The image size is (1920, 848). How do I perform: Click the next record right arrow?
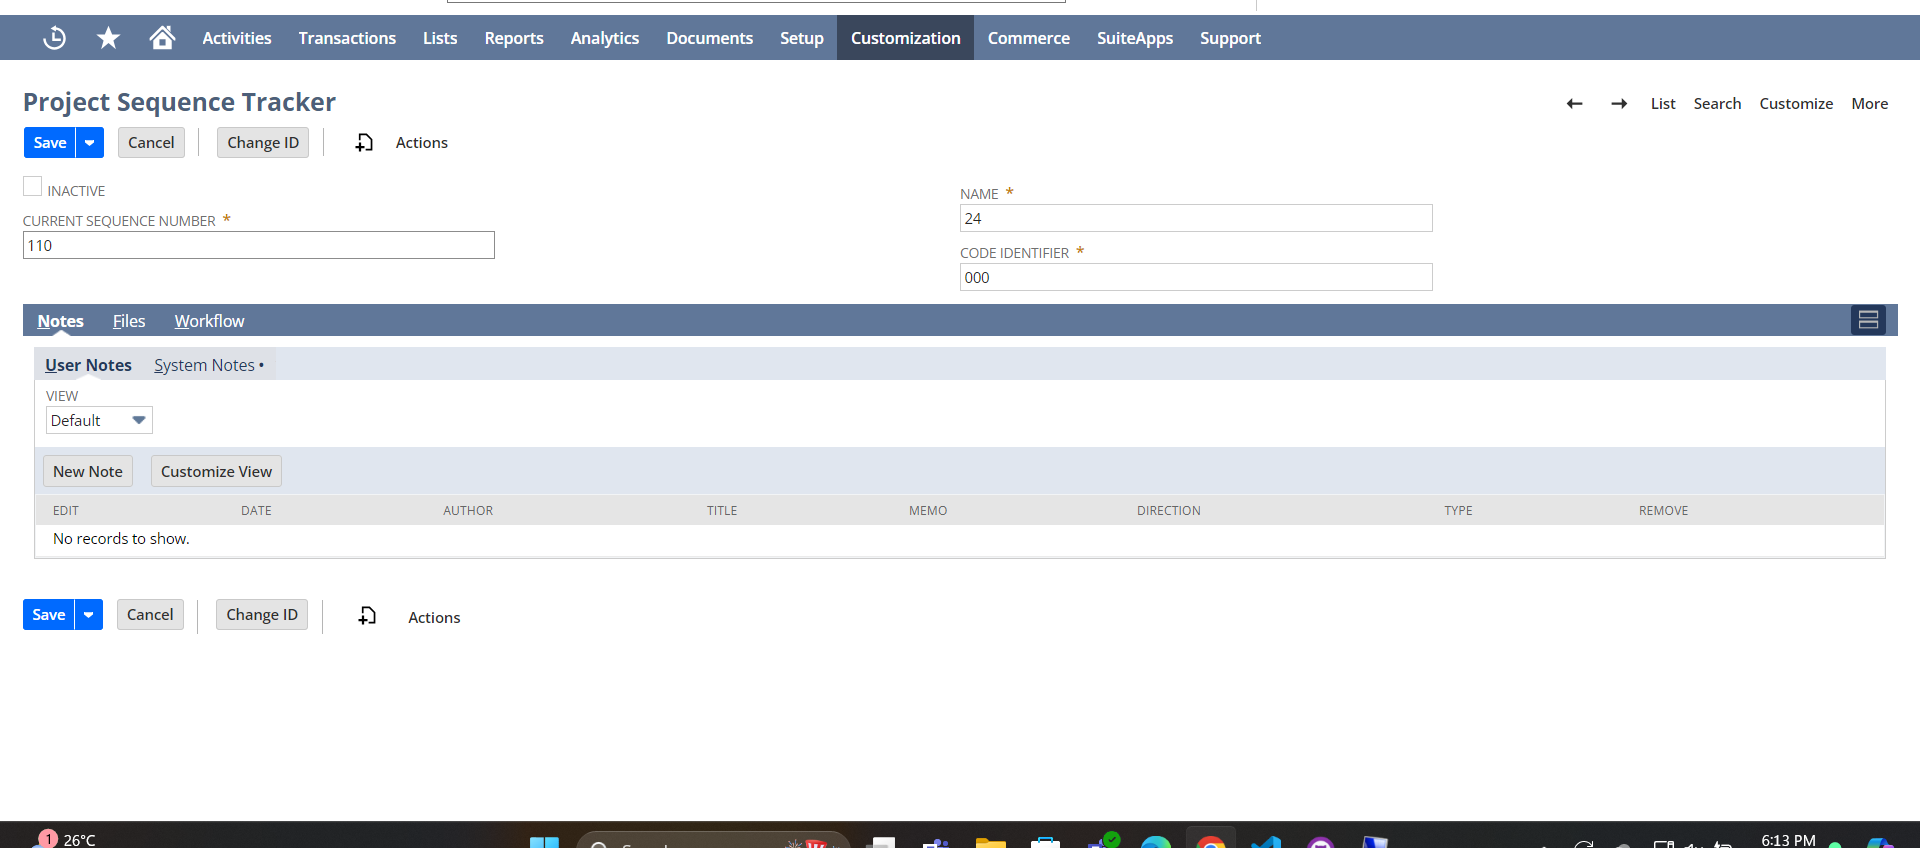1619,104
